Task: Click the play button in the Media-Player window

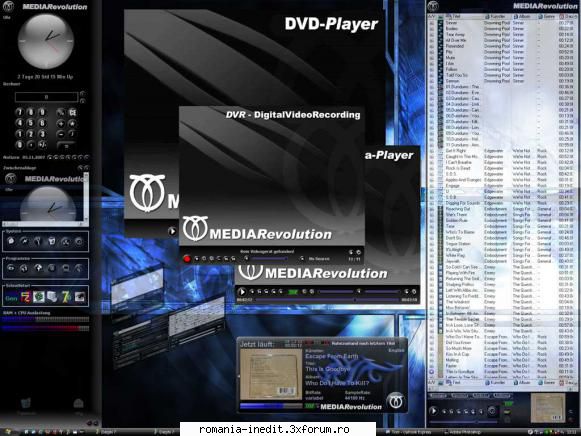Action: point(242,292)
